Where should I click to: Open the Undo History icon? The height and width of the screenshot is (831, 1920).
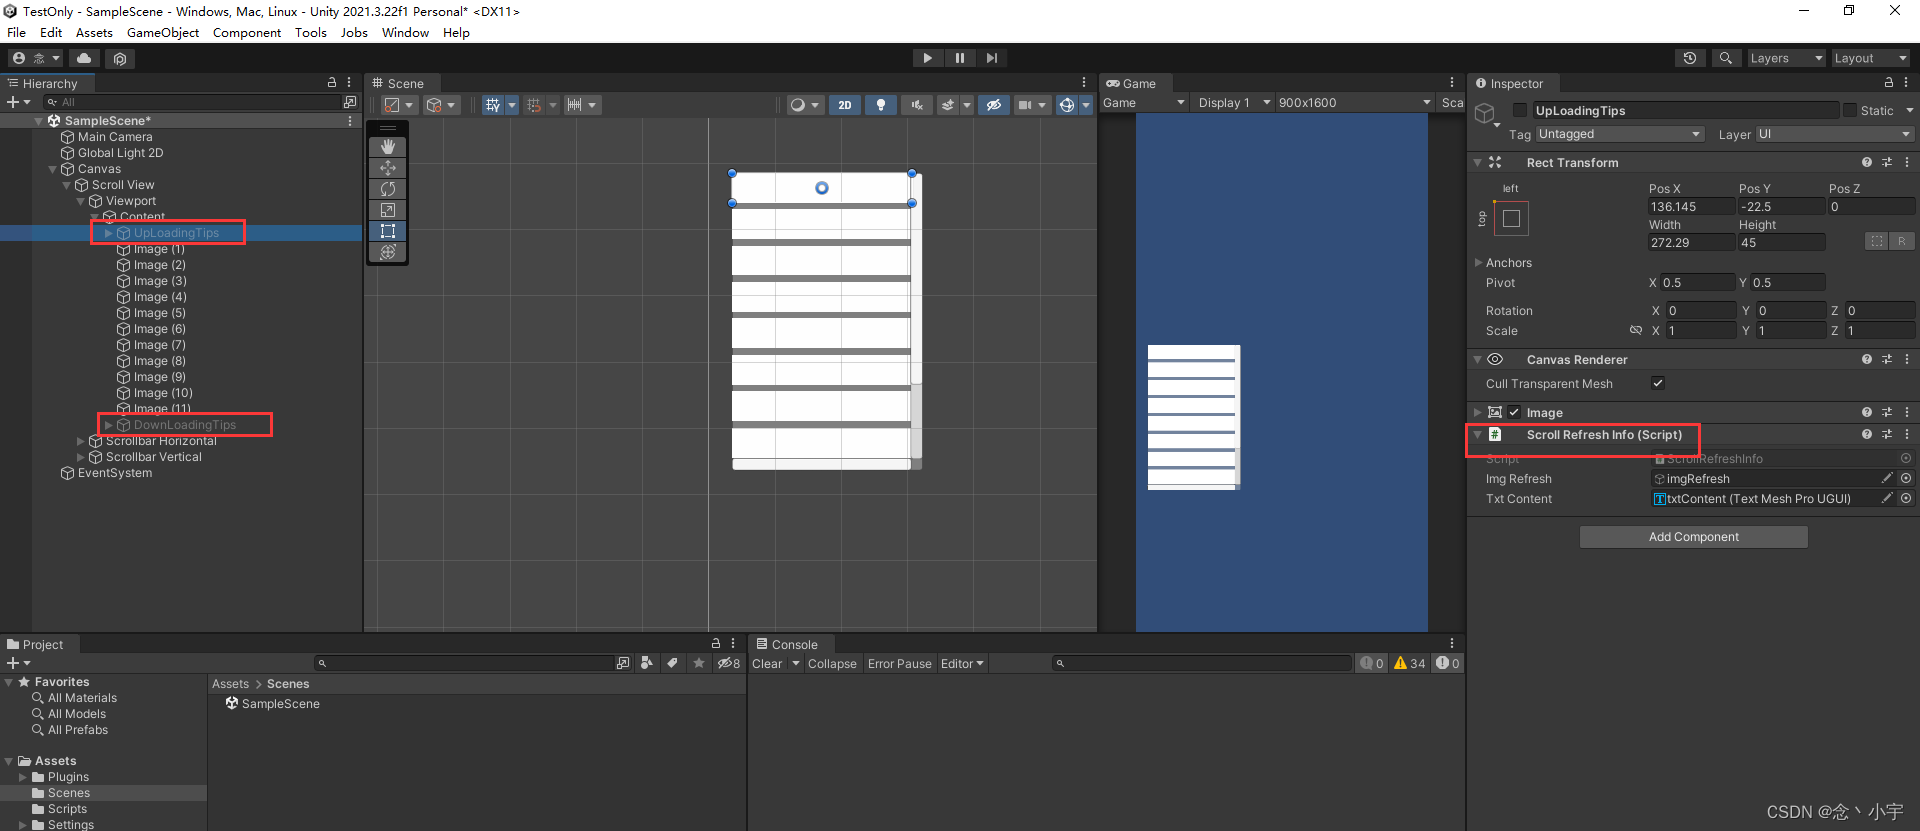click(x=1690, y=58)
